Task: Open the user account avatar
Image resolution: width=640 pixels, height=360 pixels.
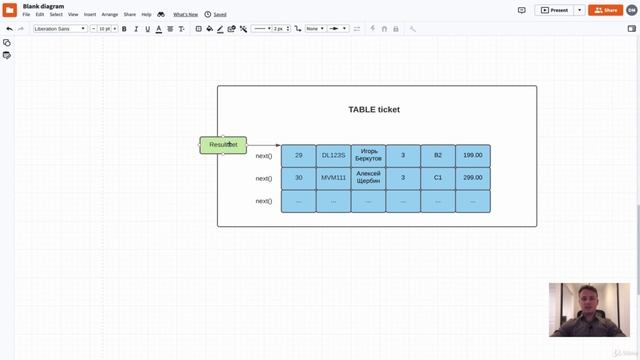Action: (x=632, y=10)
